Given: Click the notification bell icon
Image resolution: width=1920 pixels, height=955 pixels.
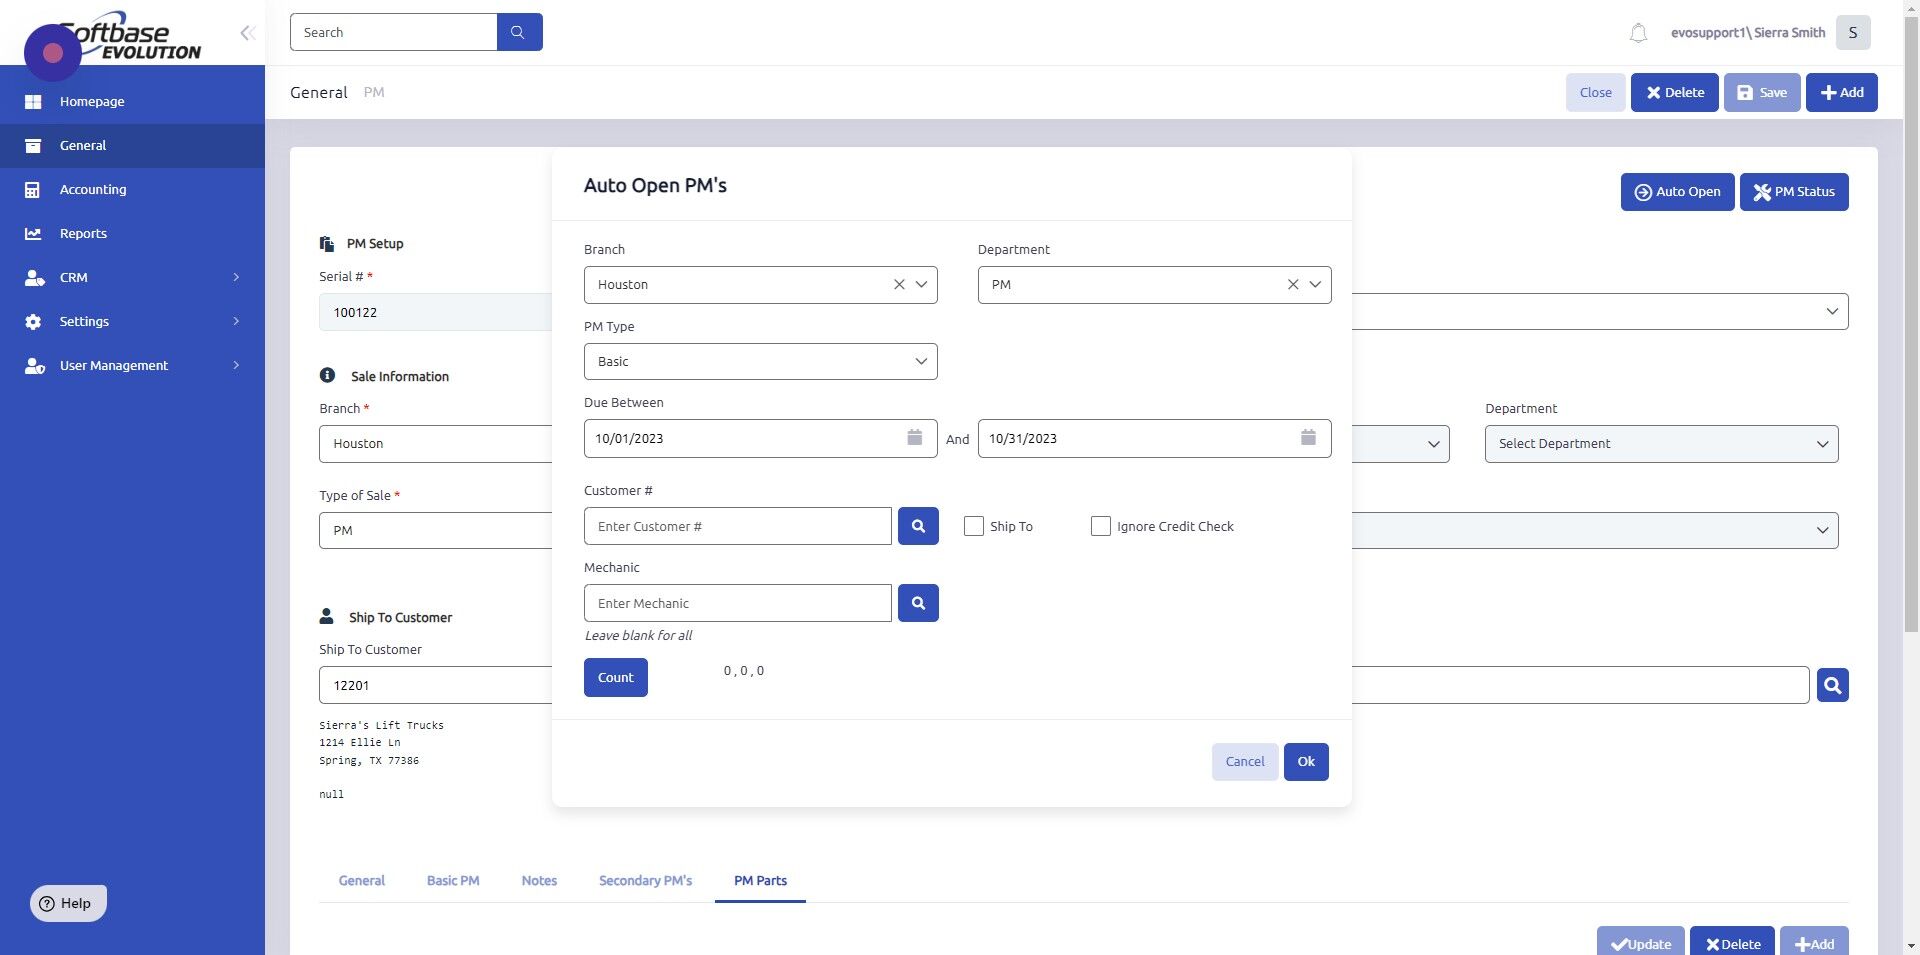Looking at the screenshot, I should 1638,33.
